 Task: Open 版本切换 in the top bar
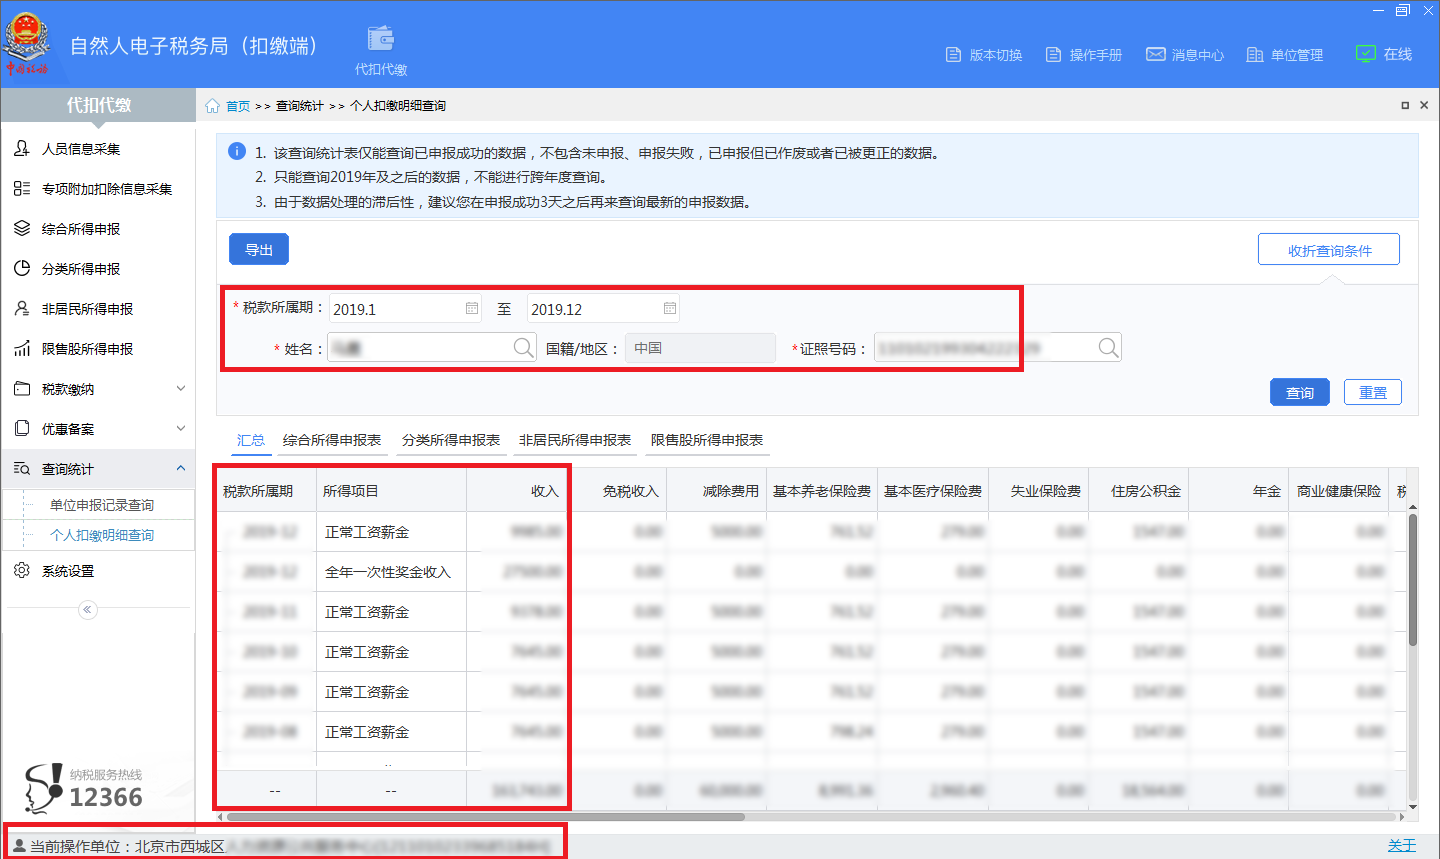tap(984, 55)
